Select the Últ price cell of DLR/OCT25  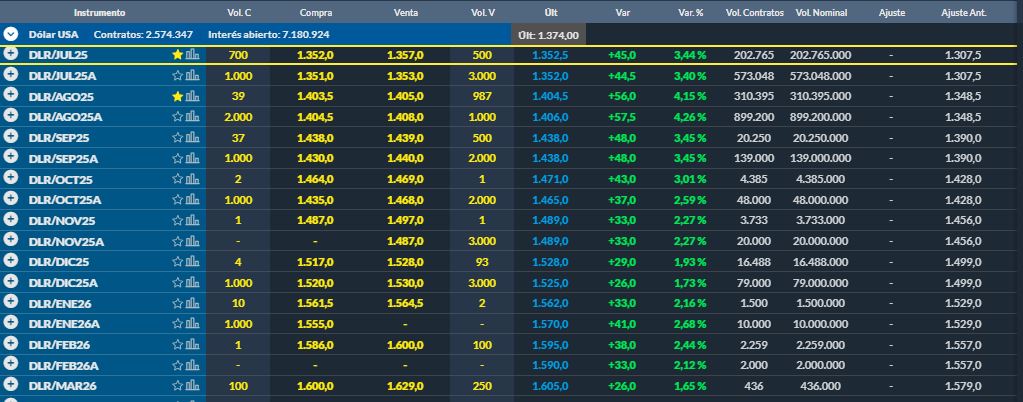pos(550,179)
